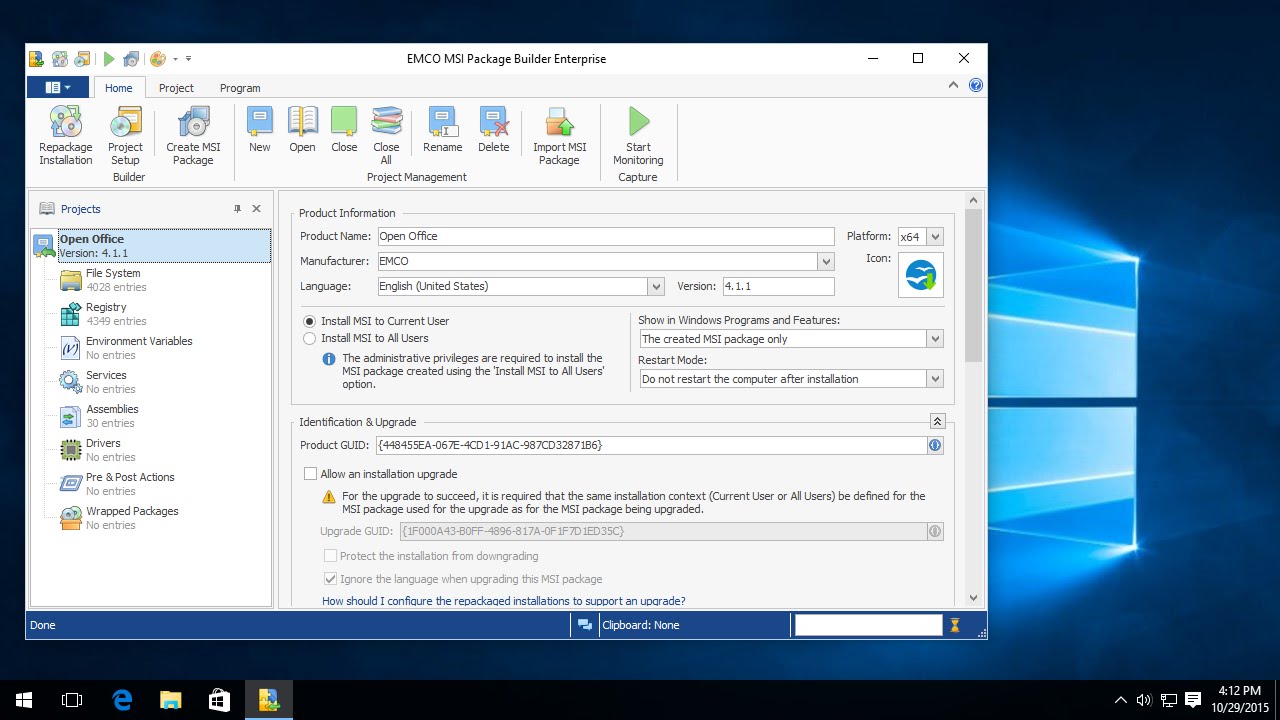Click the Close project icon

pos(344,130)
